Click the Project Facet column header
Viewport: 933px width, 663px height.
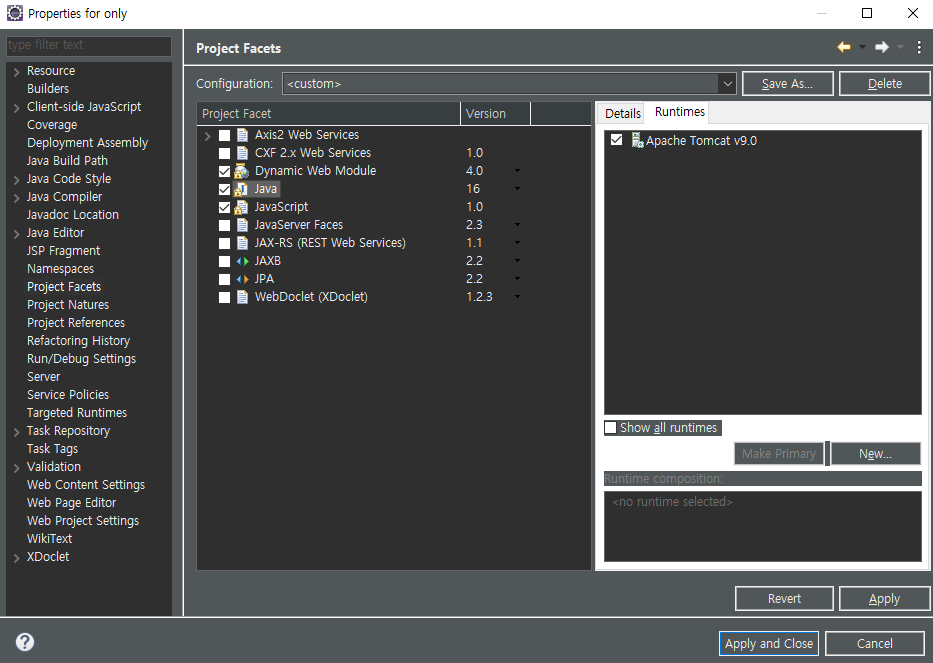pyautogui.click(x=328, y=114)
